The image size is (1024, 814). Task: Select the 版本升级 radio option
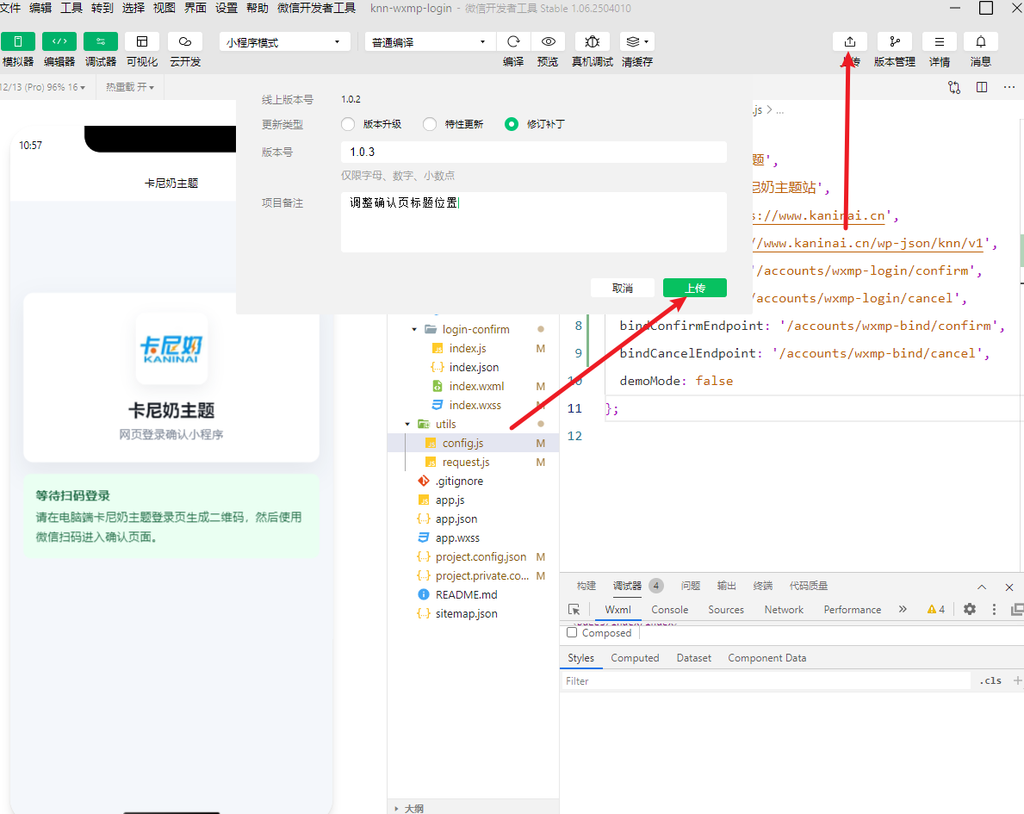(348, 124)
